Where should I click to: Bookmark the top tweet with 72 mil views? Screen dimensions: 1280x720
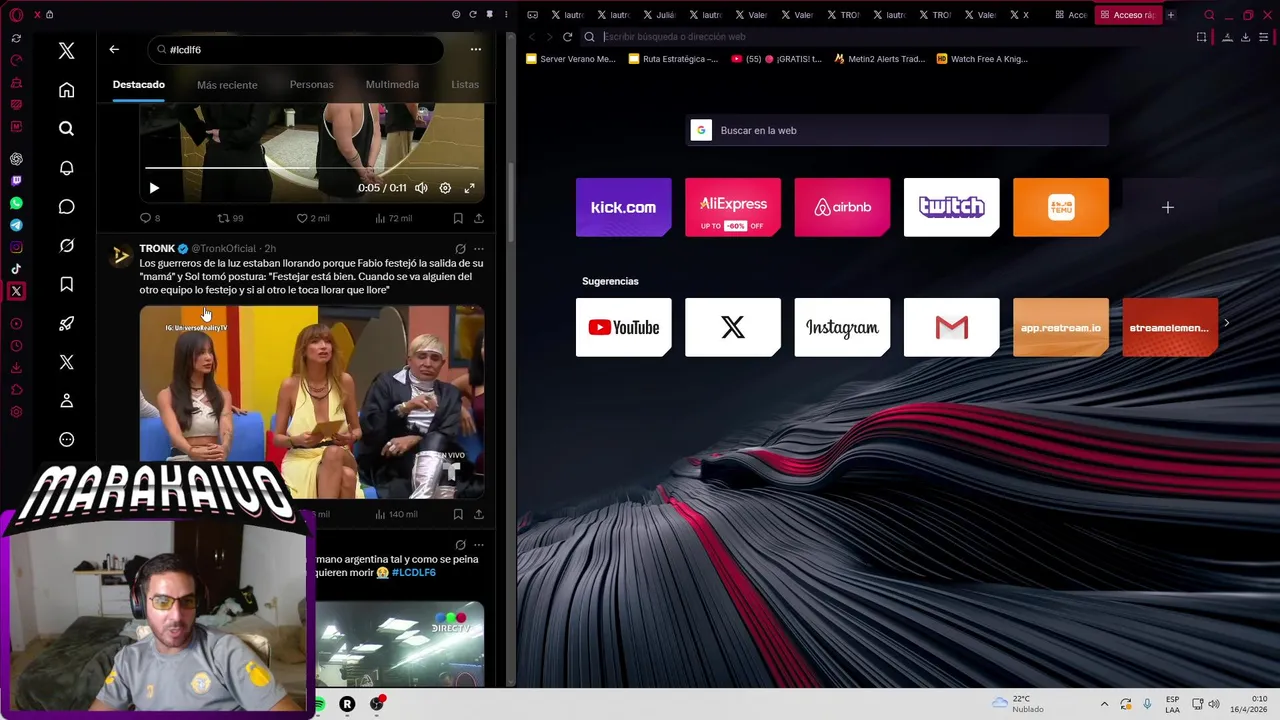pyautogui.click(x=458, y=218)
